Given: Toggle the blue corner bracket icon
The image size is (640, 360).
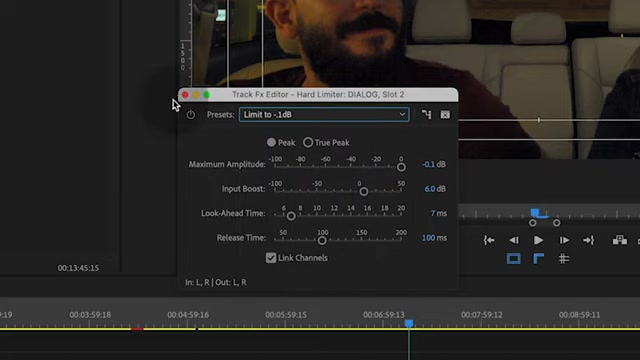Looking at the screenshot, I should (539, 259).
